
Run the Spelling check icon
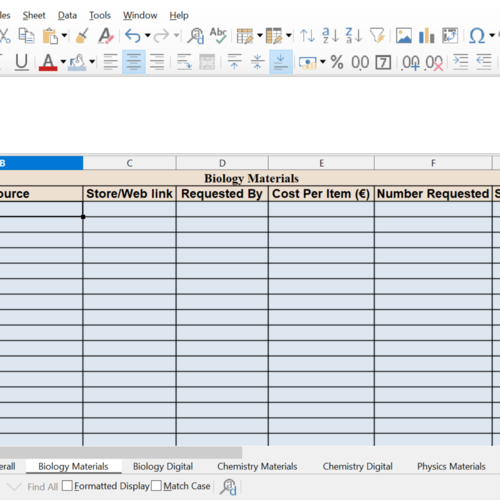coord(218,35)
